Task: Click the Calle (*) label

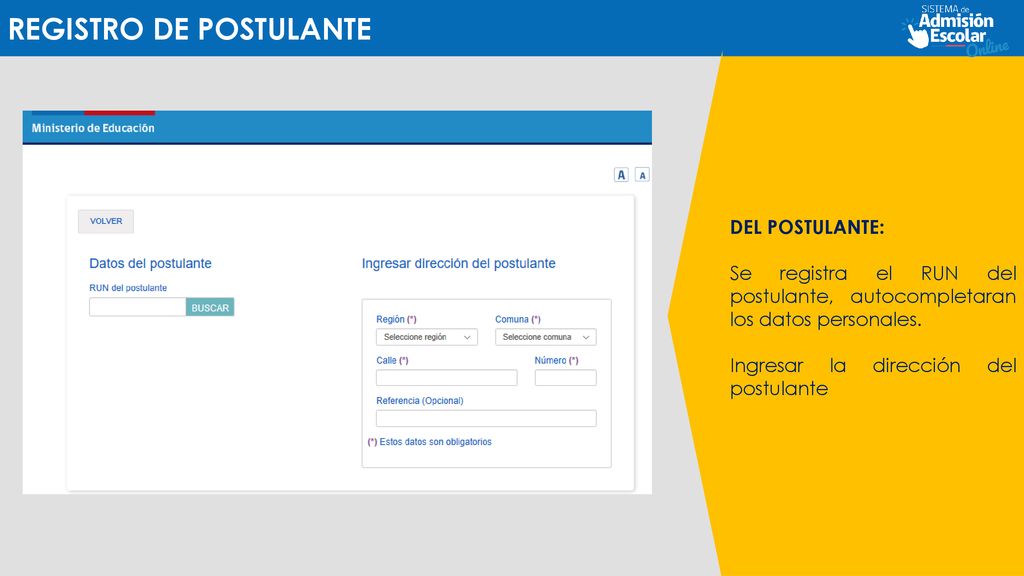Action: click(x=392, y=360)
